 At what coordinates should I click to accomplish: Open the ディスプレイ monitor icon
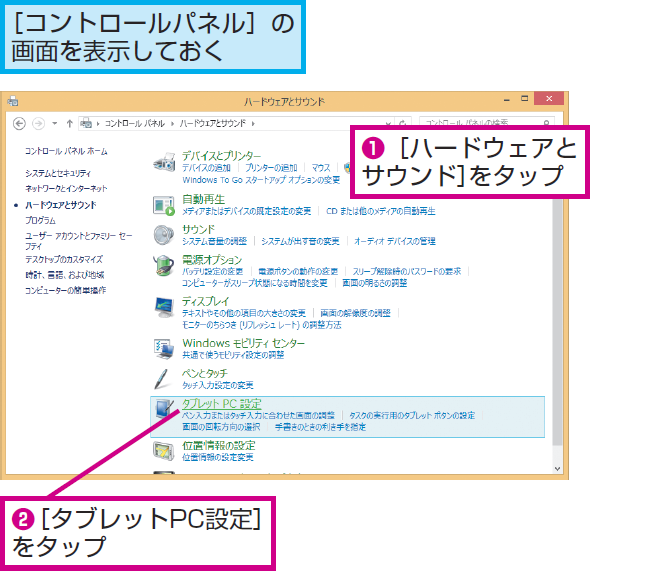[x=164, y=308]
